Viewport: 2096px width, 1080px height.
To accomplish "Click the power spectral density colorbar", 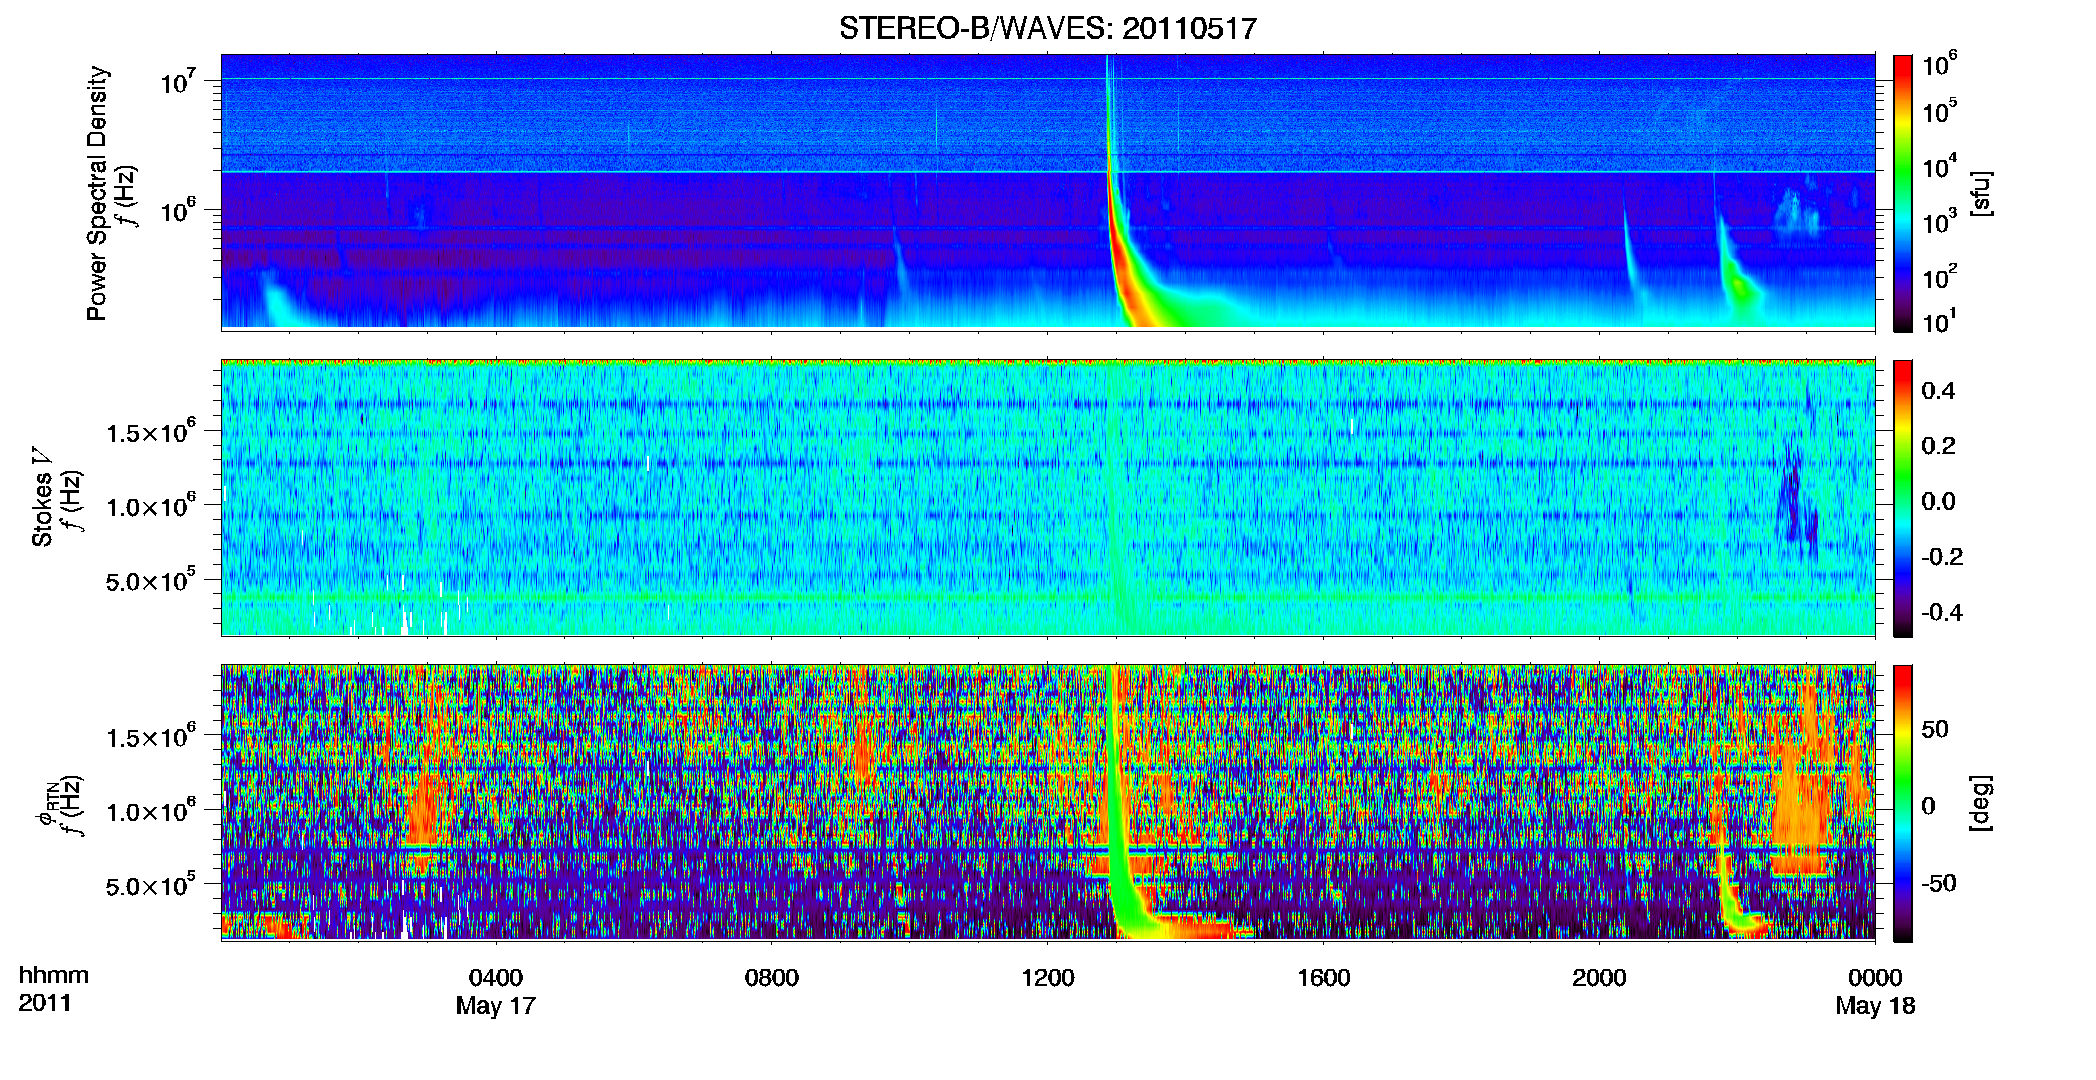I will click(1903, 193).
